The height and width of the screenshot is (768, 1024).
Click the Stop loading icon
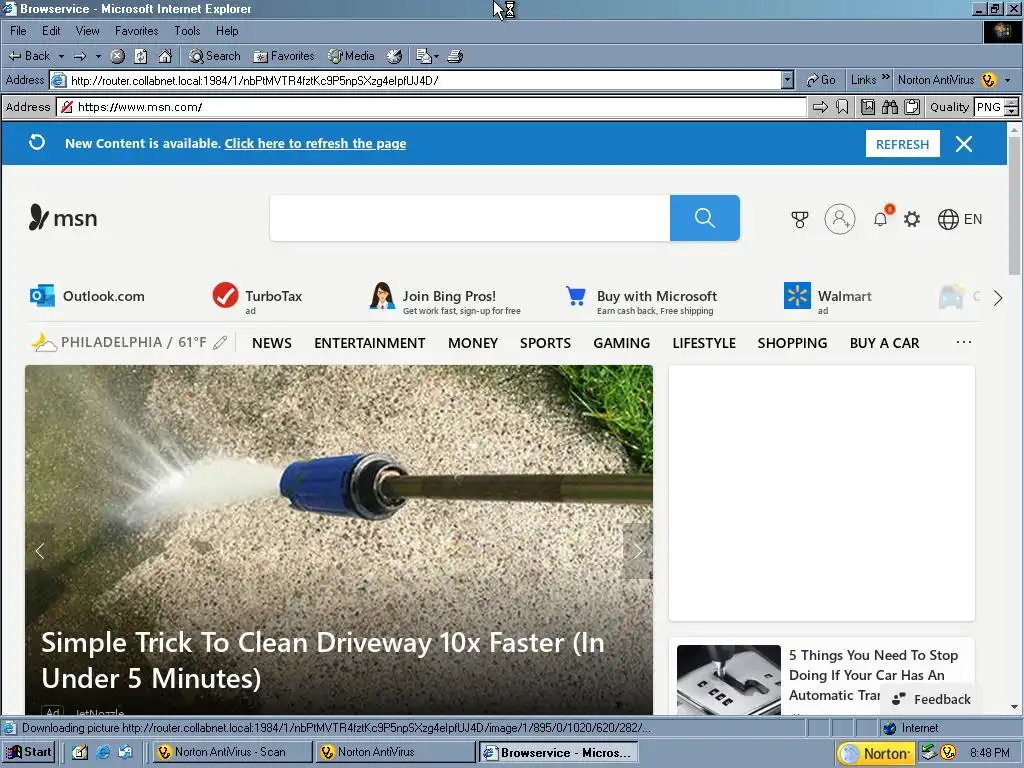(118, 56)
